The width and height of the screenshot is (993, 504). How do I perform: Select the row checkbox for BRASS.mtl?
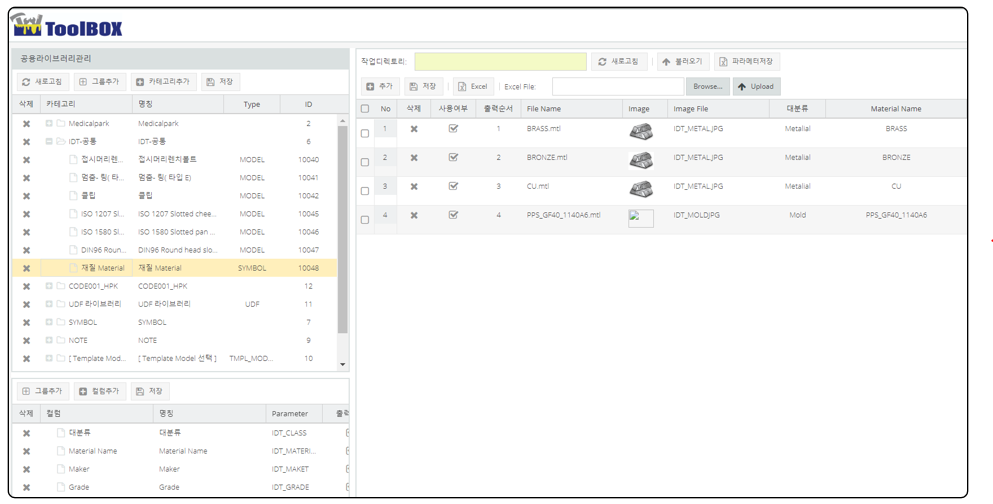[365, 134]
